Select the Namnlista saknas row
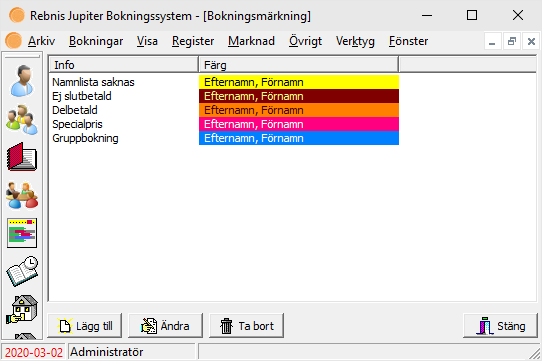 point(224,82)
